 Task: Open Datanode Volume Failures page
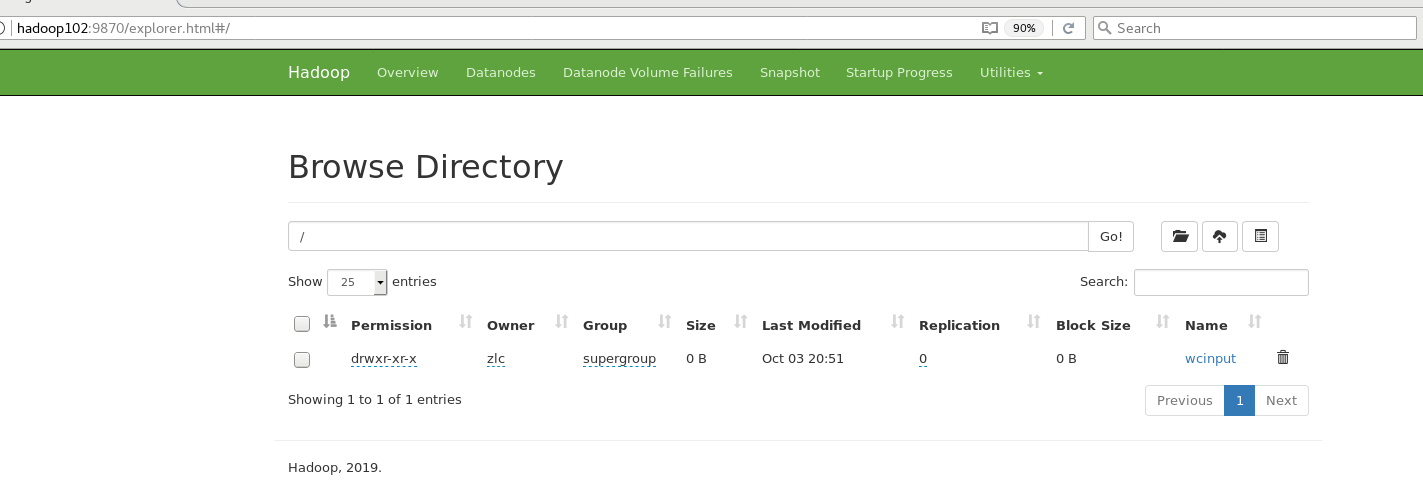pyautogui.click(x=648, y=72)
